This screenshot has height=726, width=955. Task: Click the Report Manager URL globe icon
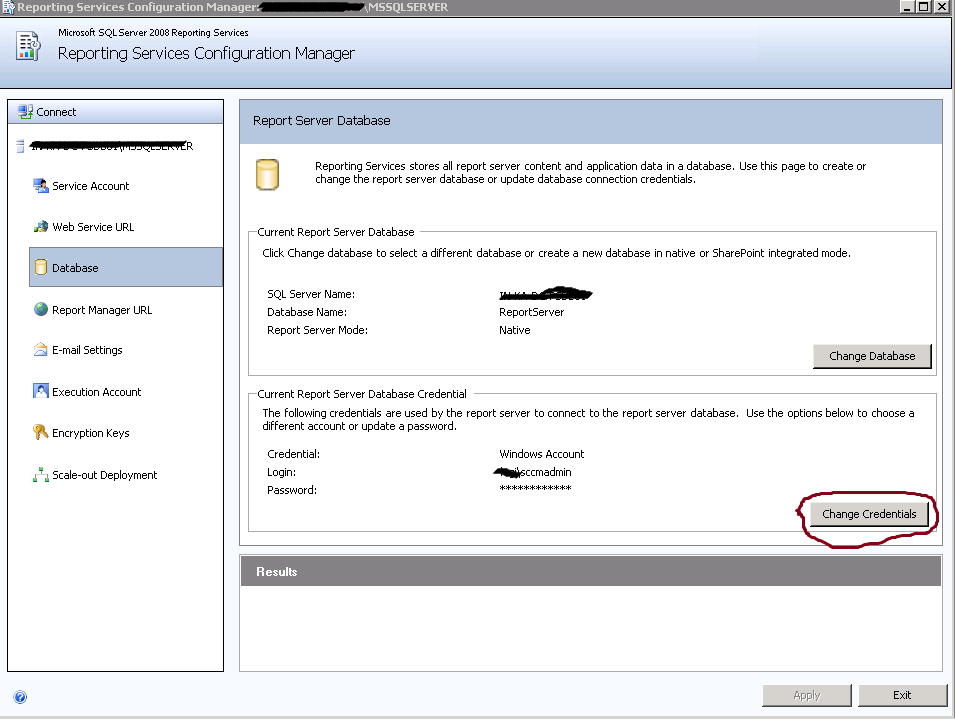click(41, 309)
